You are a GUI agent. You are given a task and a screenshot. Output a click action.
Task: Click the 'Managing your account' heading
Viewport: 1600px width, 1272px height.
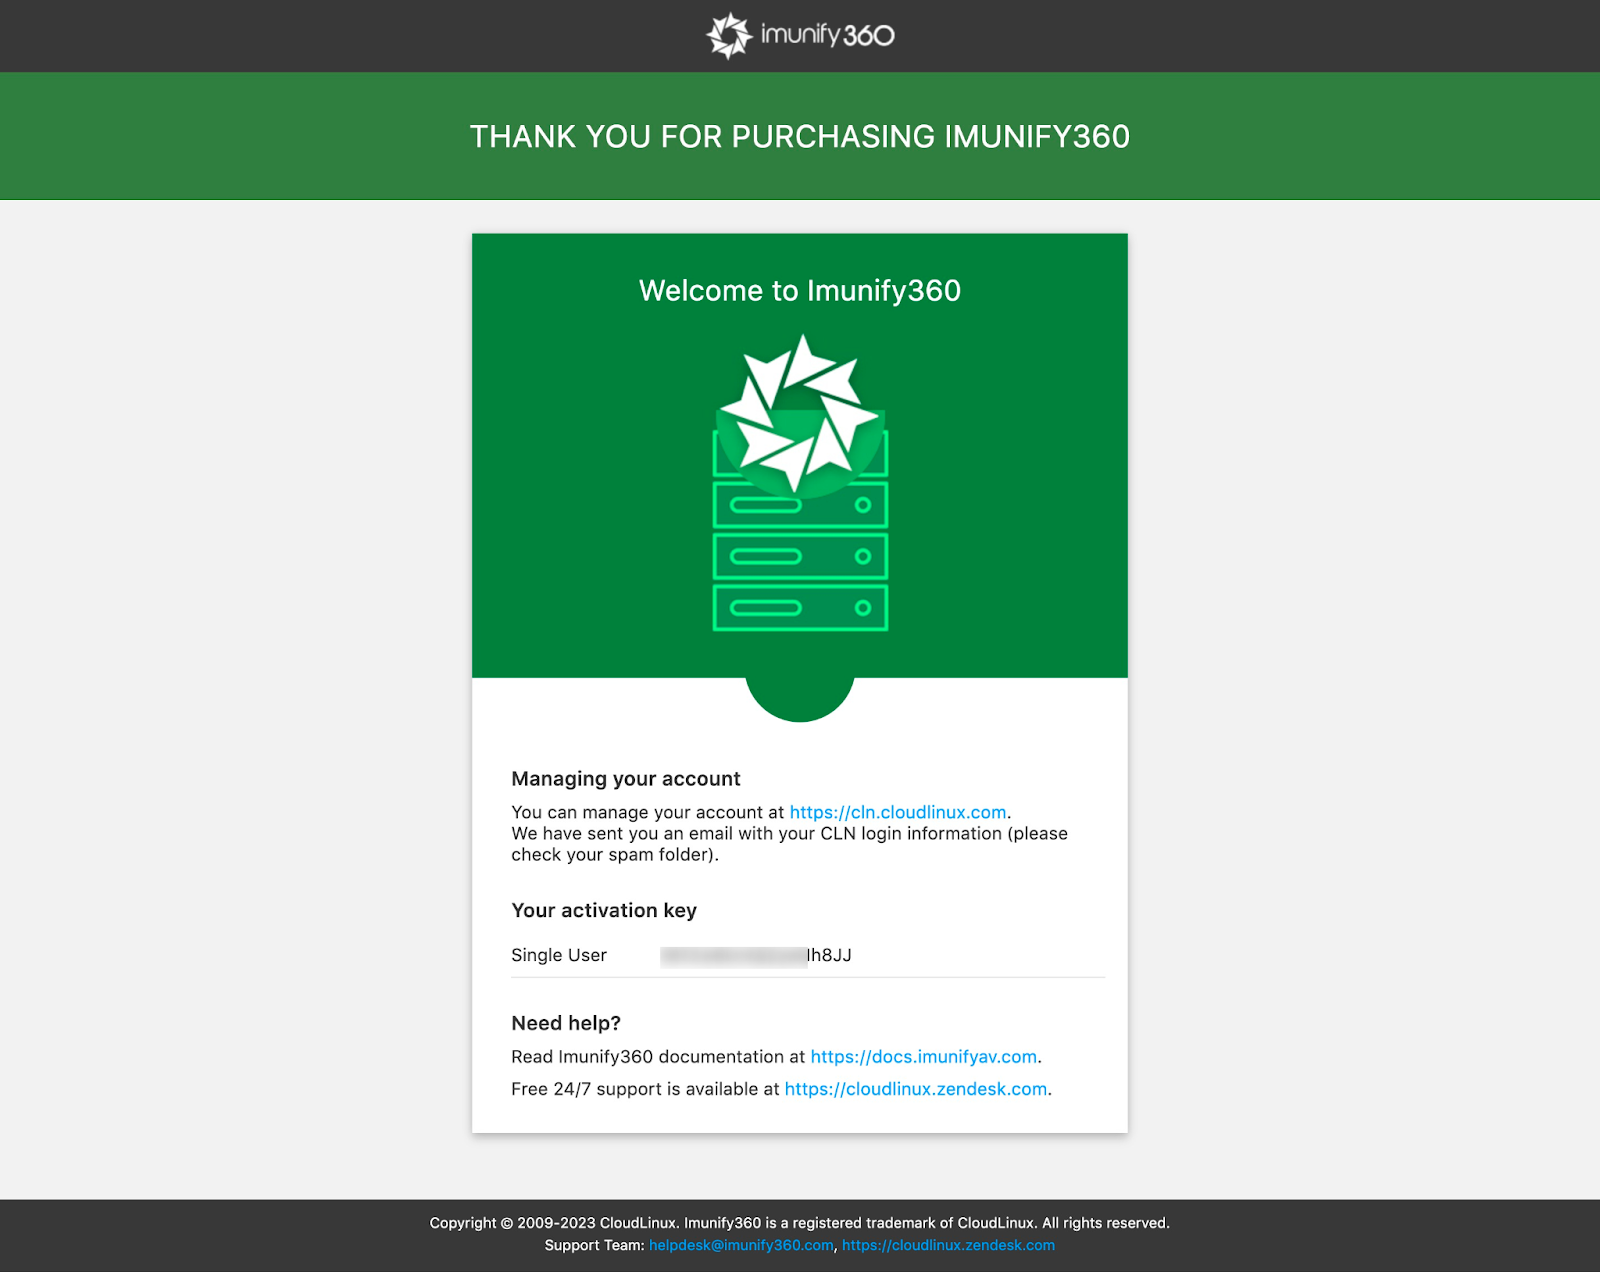click(626, 779)
